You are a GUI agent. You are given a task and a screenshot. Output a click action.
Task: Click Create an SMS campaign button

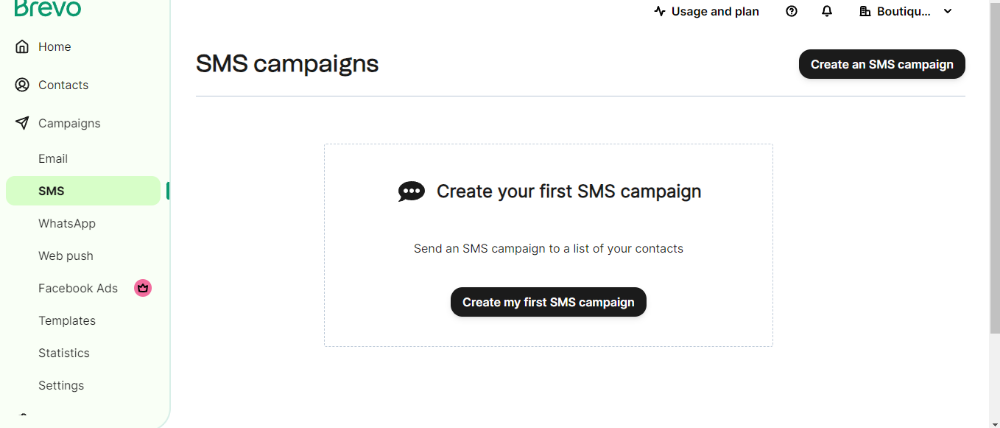(882, 64)
